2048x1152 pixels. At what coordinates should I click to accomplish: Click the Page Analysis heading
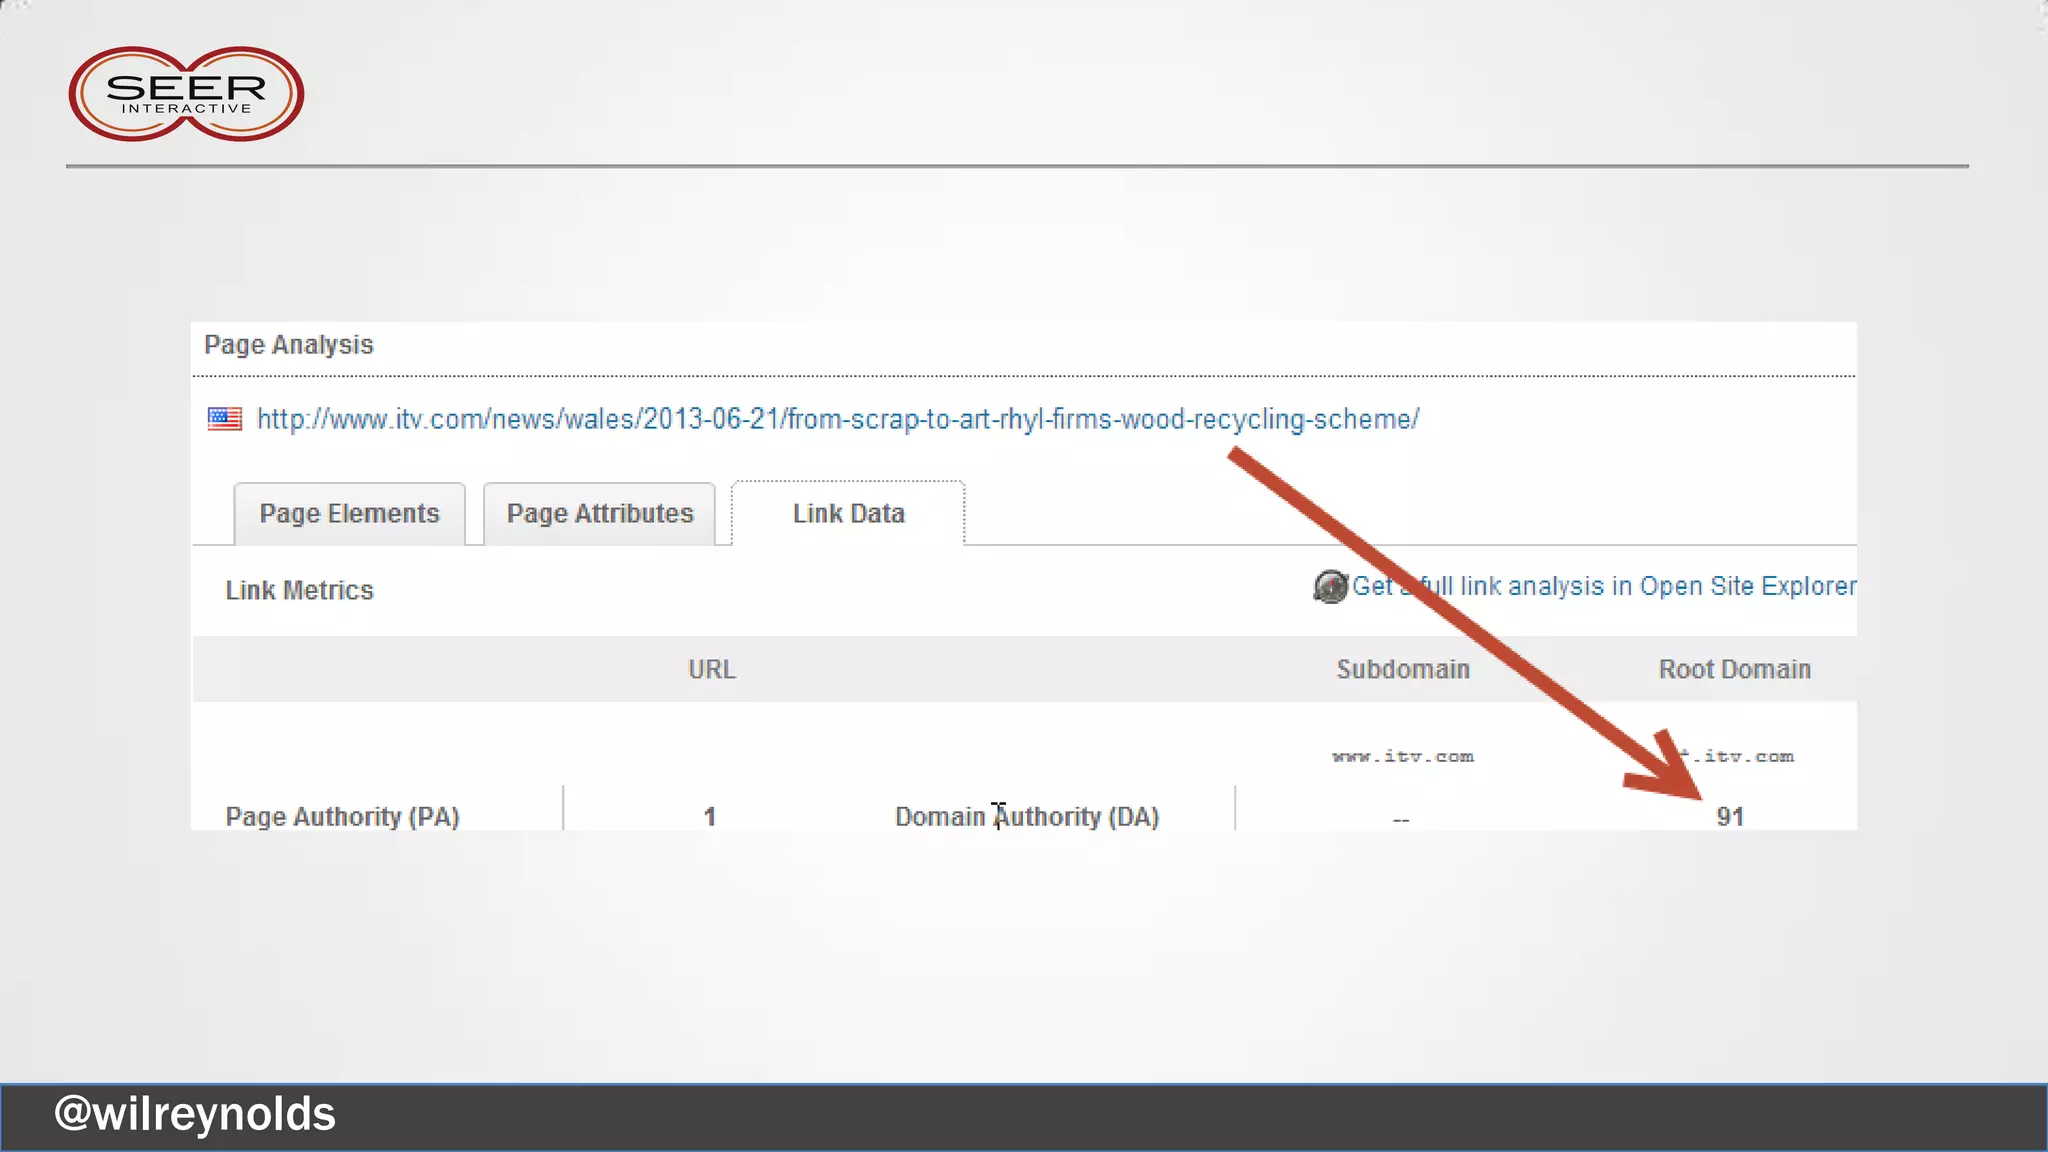(288, 345)
